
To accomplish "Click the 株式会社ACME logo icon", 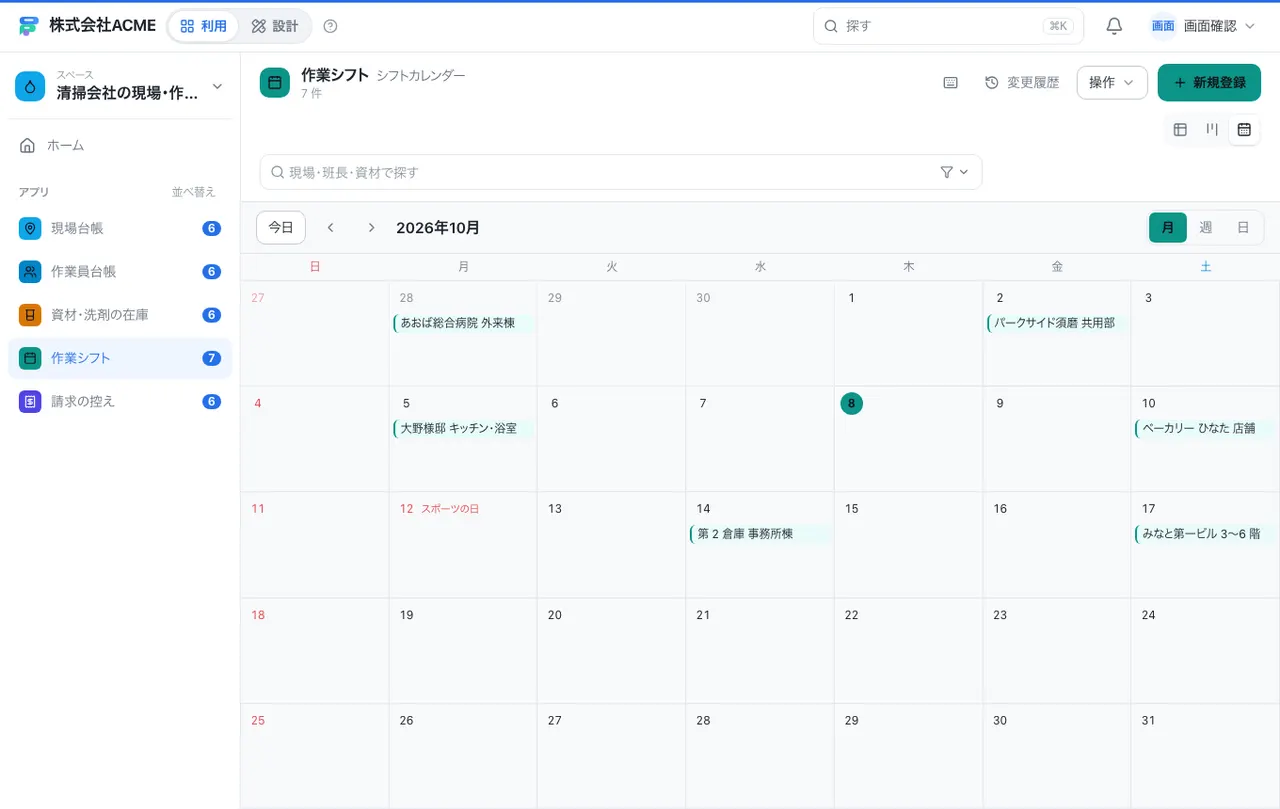I will [x=28, y=26].
